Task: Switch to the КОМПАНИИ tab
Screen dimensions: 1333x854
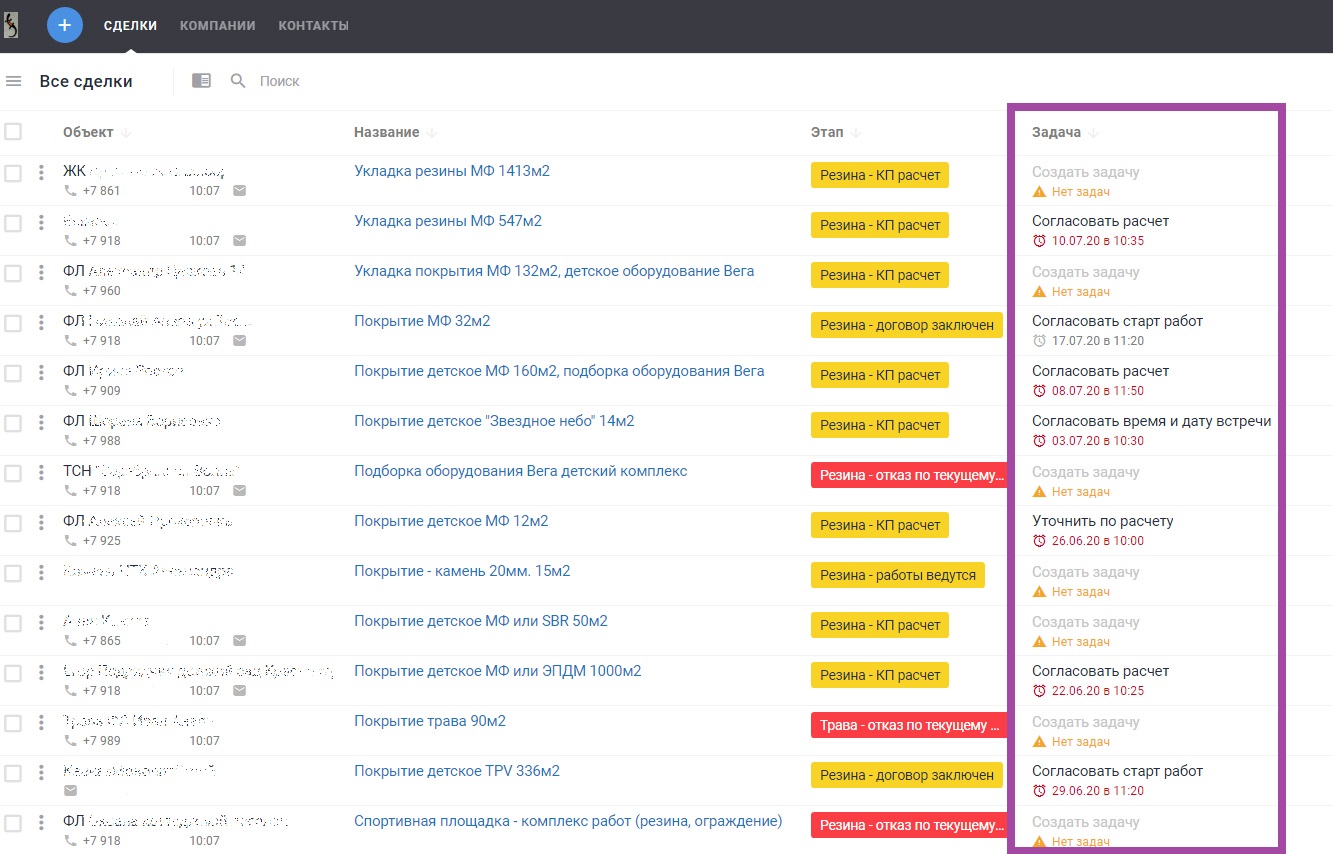Action: click(x=217, y=26)
